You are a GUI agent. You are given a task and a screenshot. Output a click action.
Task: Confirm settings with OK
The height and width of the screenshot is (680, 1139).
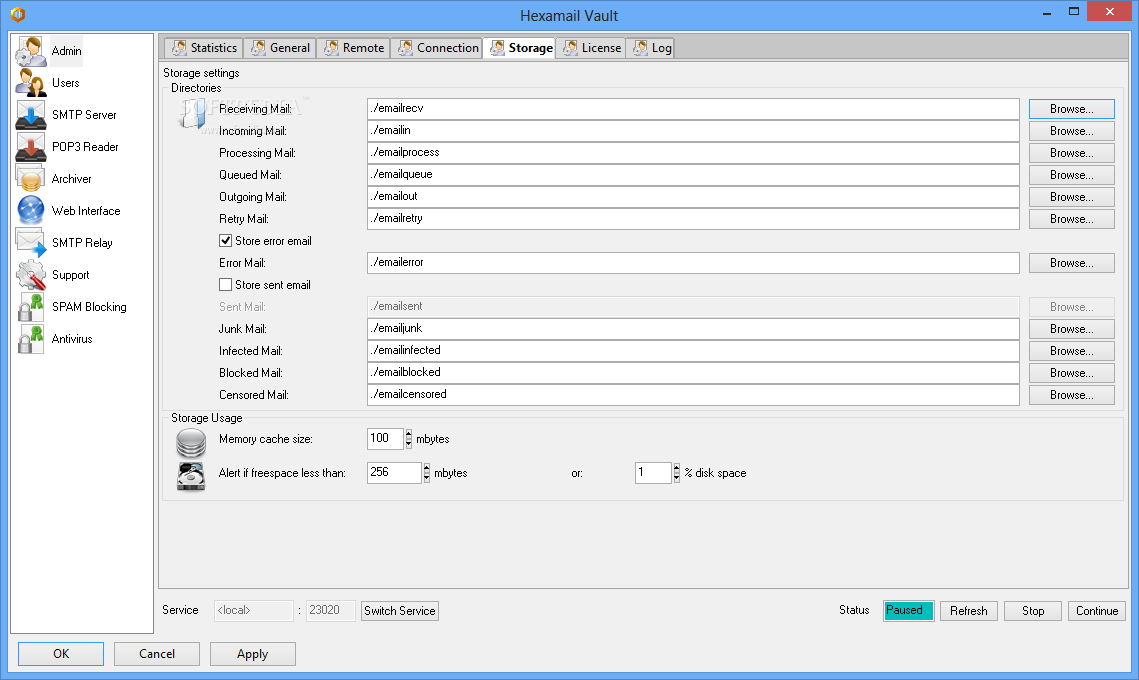tap(61, 654)
